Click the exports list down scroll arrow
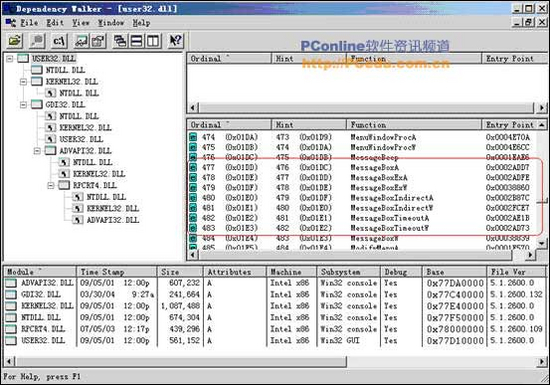Image resolution: width=550 pixels, height=385 pixels. (542, 243)
